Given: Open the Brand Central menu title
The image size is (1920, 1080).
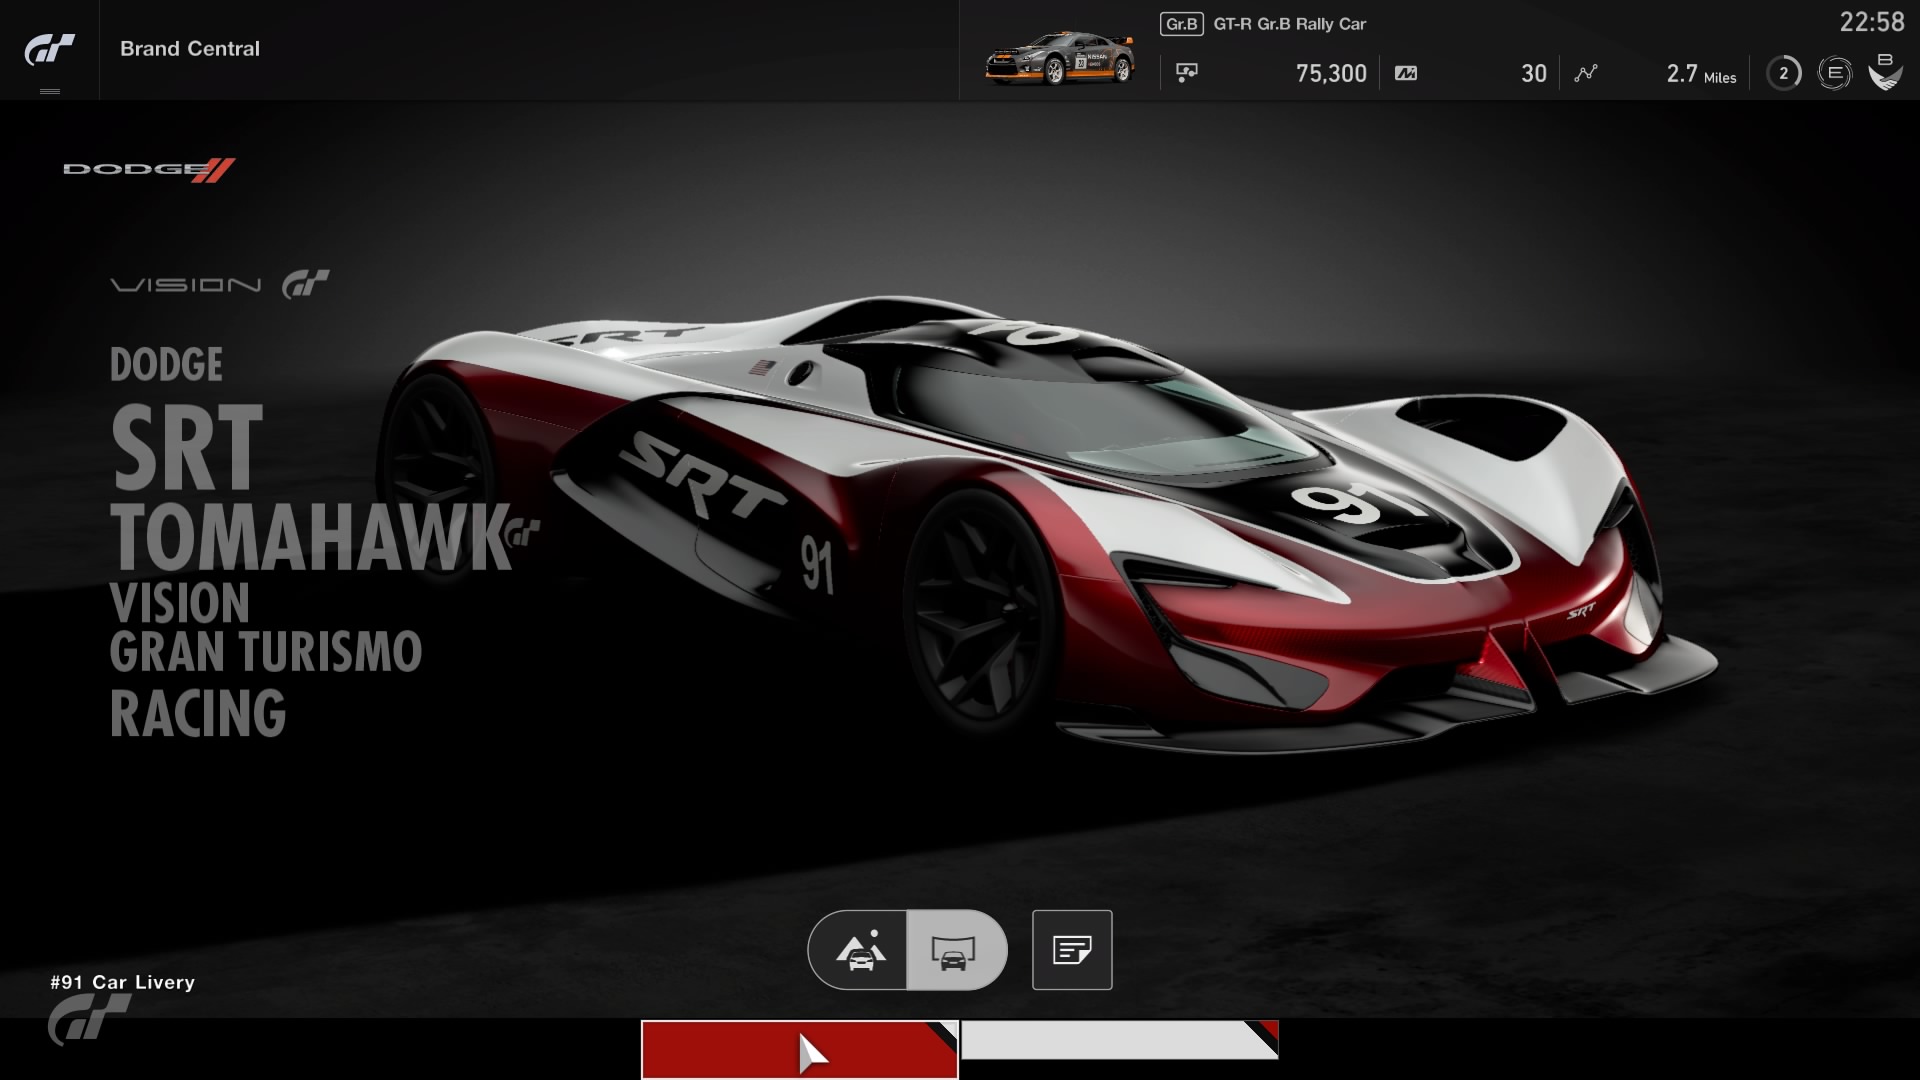Looking at the screenshot, I should click(x=190, y=48).
